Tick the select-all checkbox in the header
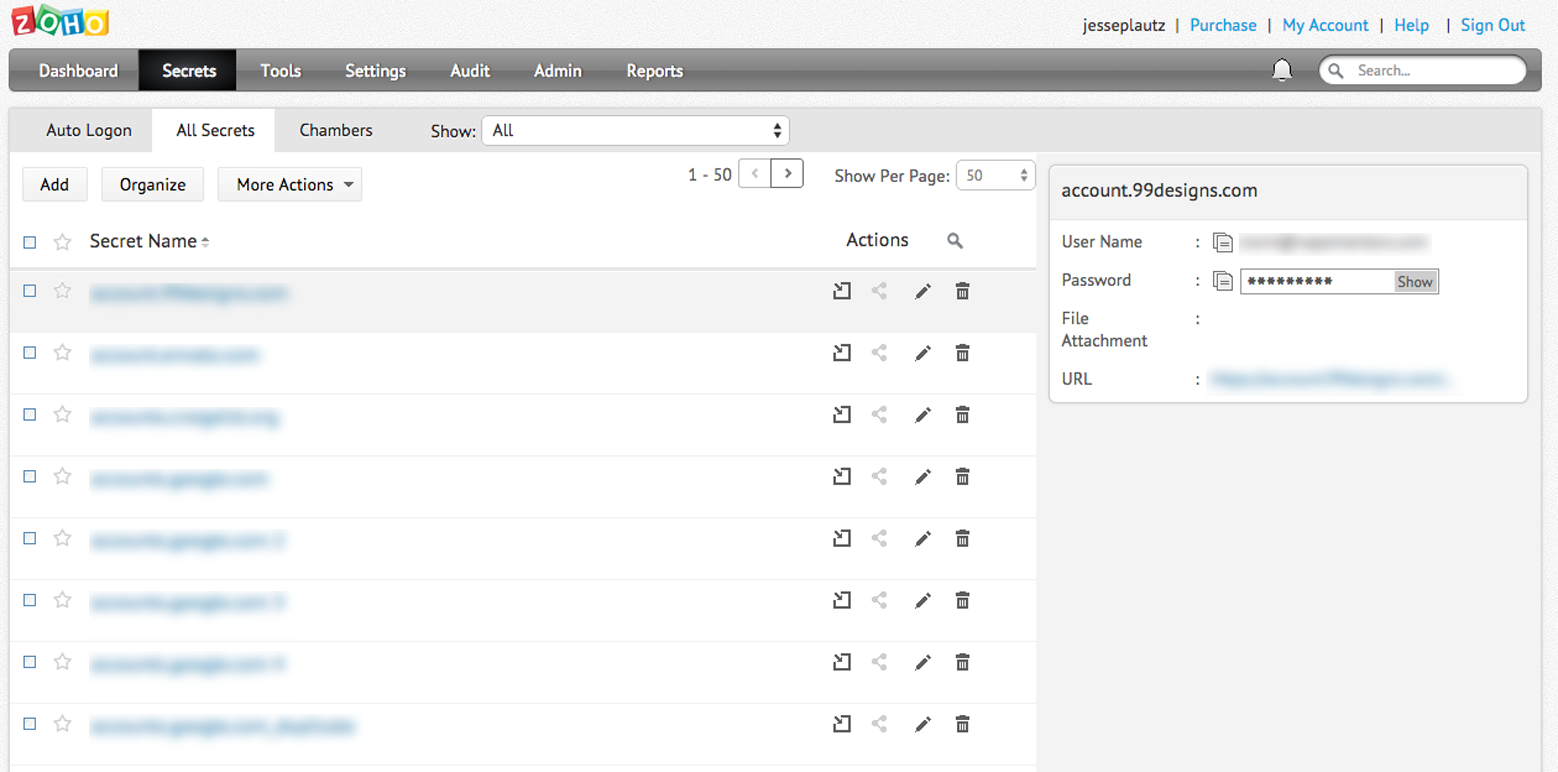The height and width of the screenshot is (772, 1558). pyautogui.click(x=30, y=242)
